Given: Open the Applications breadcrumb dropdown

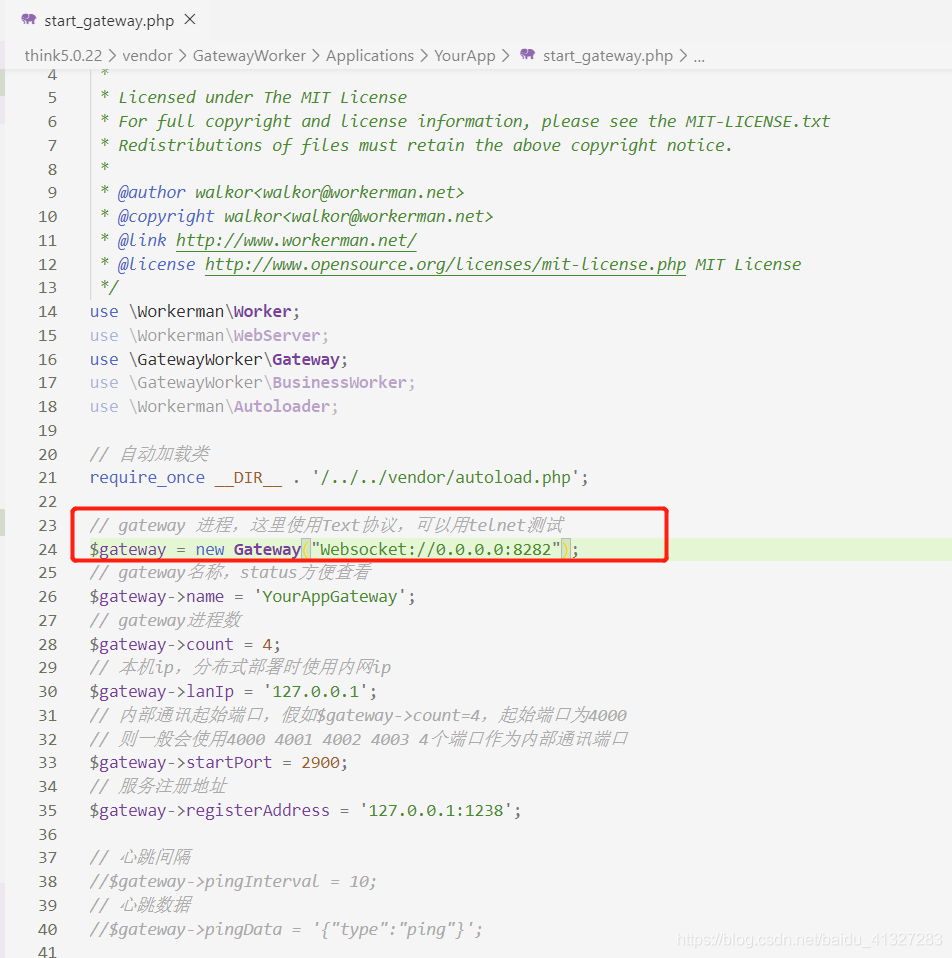Looking at the screenshot, I should coord(370,56).
